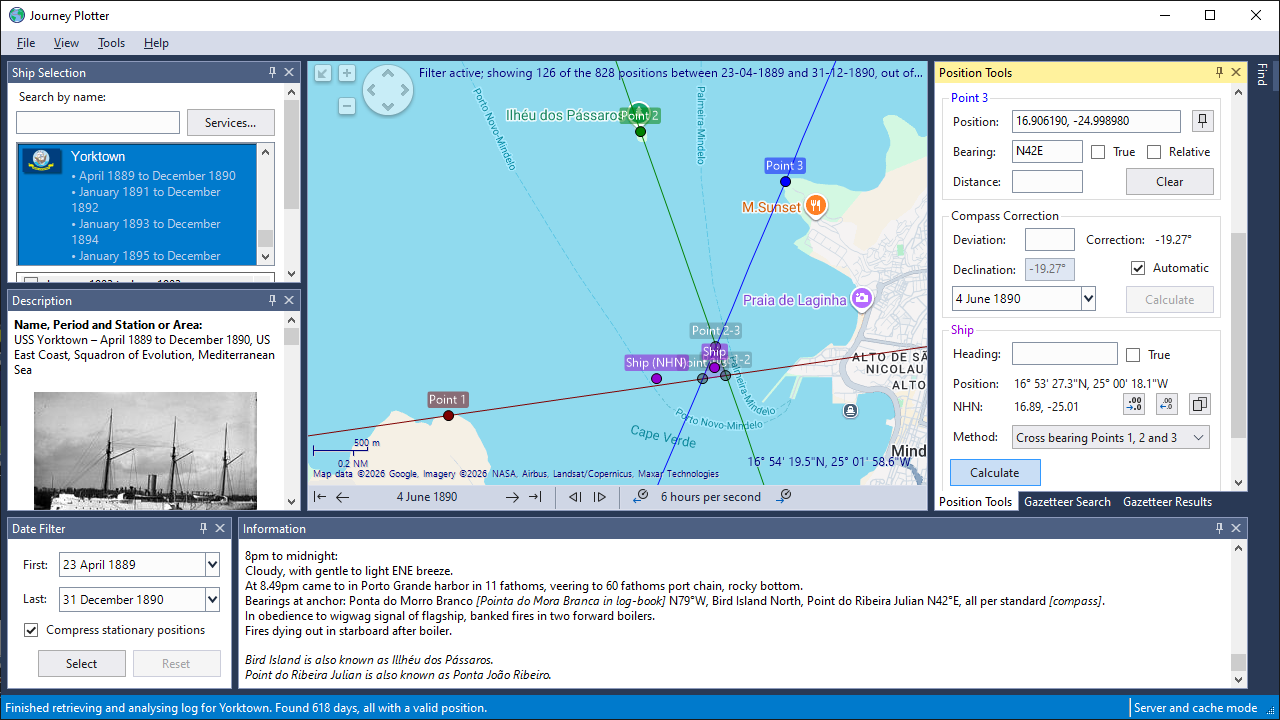
Task: Decrease the playback speed
Action: (x=640, y=496)
